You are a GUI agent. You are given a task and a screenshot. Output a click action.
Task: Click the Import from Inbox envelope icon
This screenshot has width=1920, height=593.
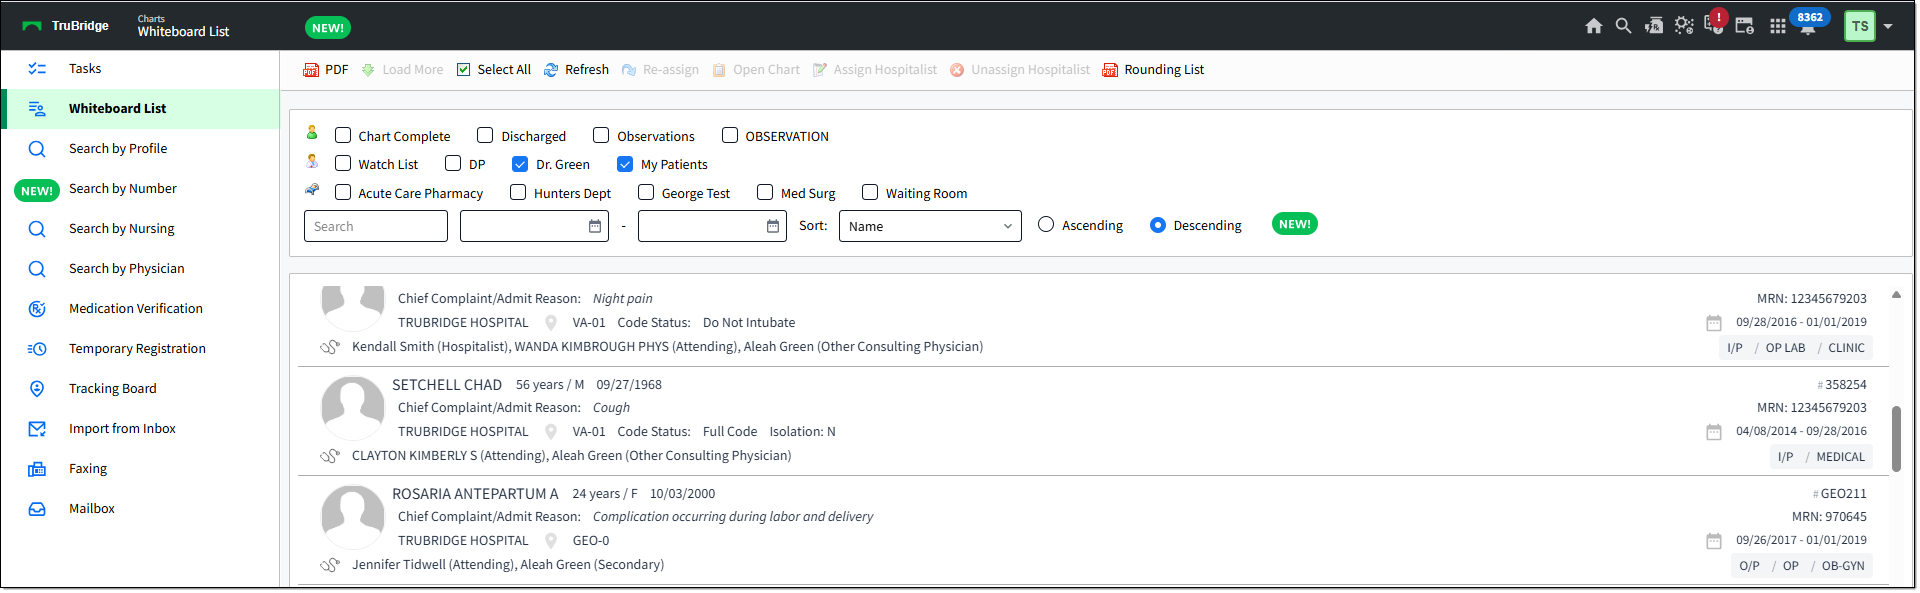37,429
